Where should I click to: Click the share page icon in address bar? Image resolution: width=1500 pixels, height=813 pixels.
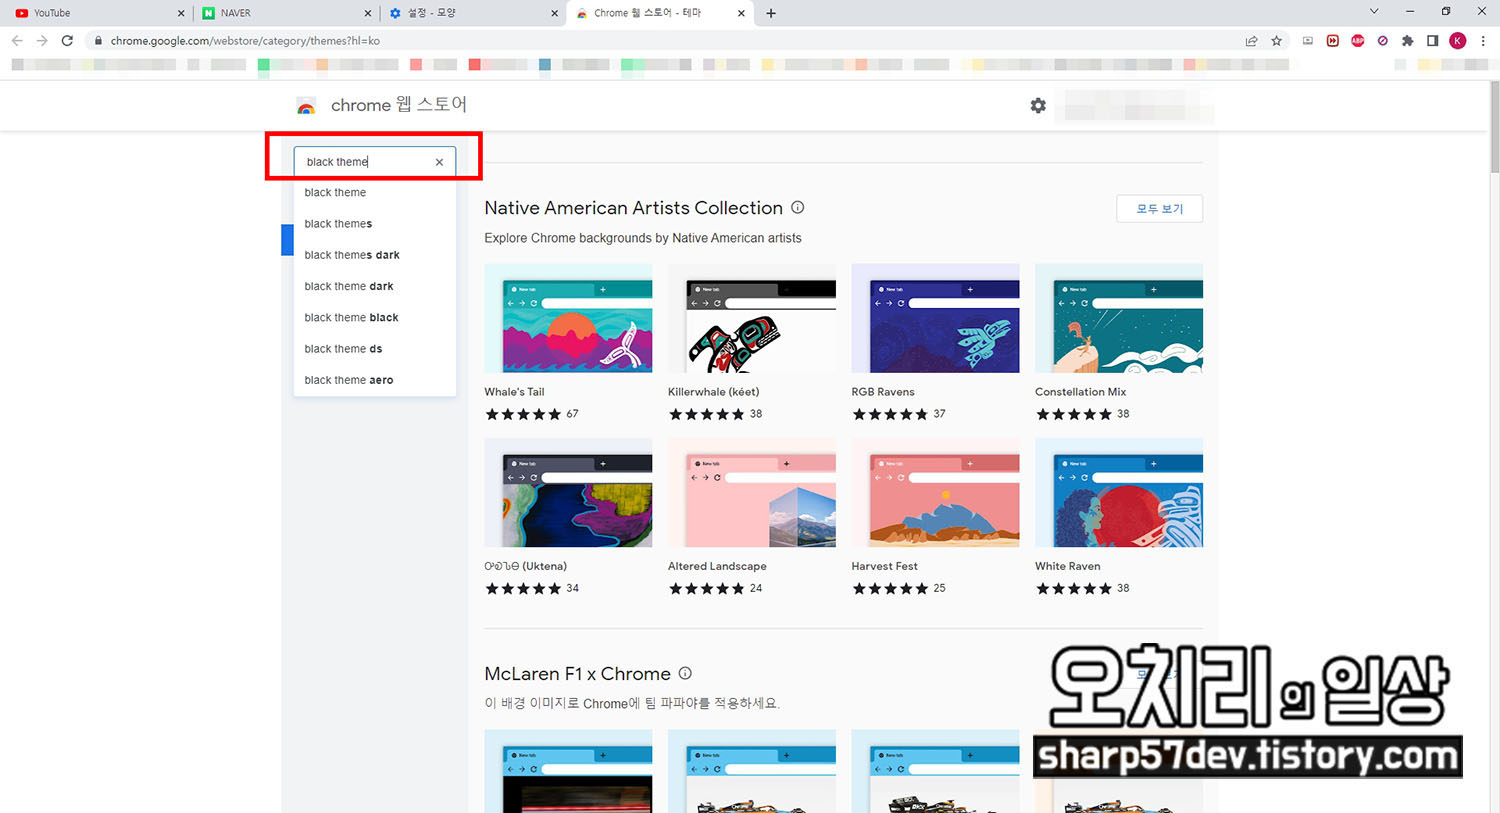point(1251,41)
